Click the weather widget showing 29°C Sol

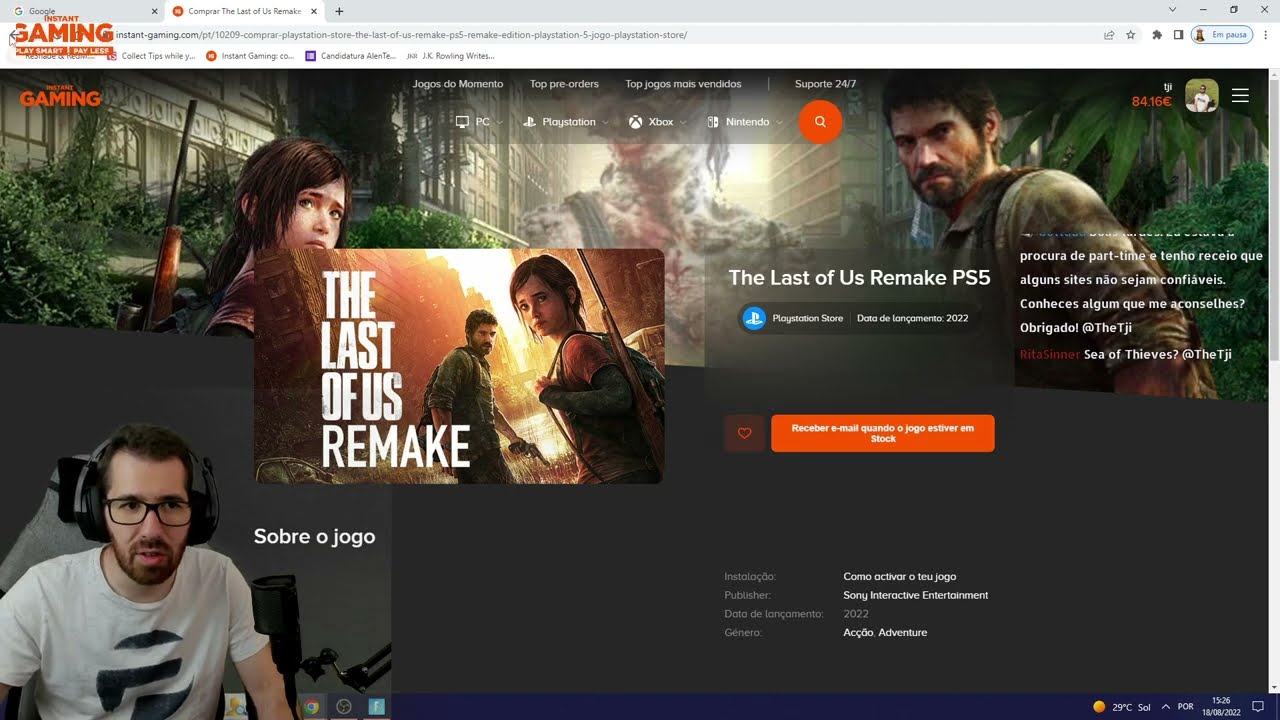[x=1122, y=706]
